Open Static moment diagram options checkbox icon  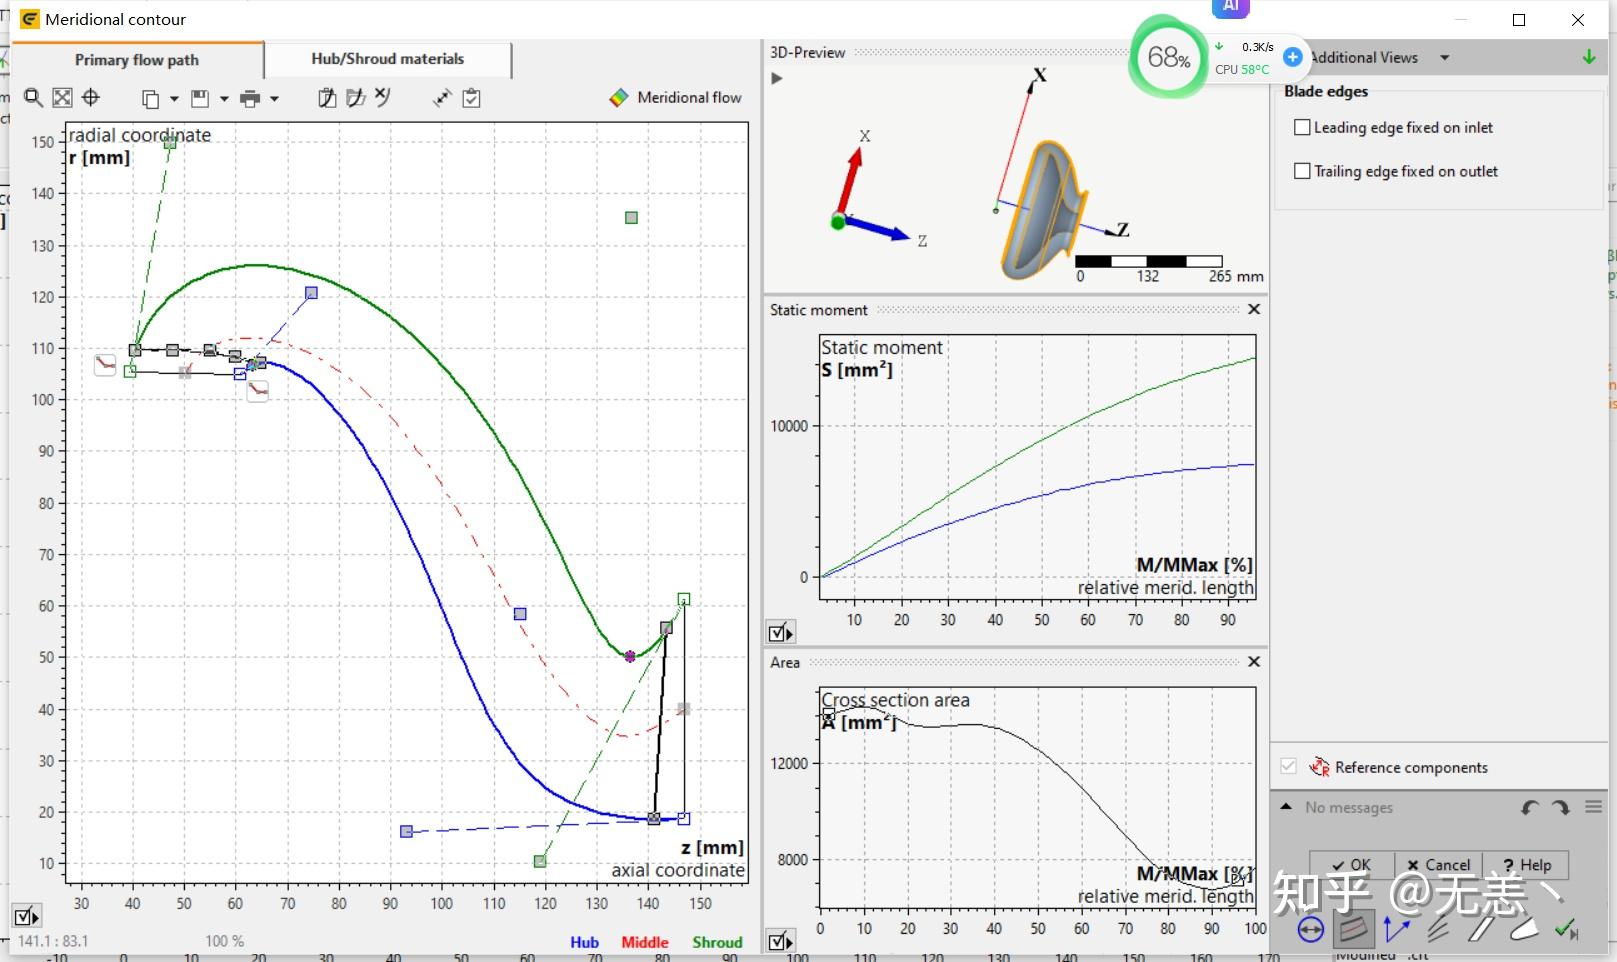(x=780, y=632)
